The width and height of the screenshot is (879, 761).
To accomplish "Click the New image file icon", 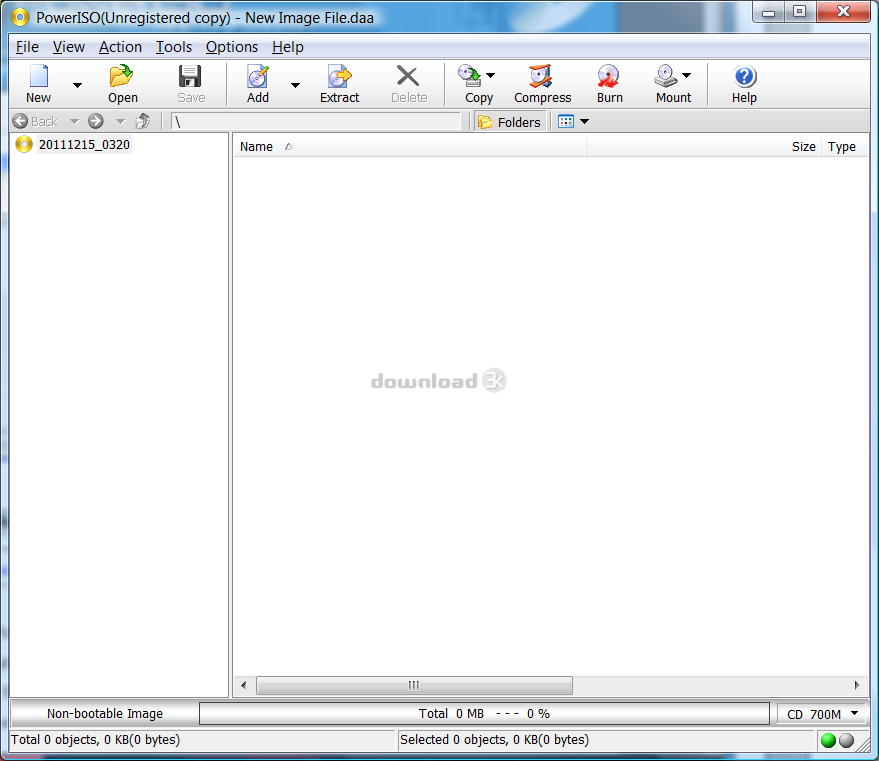I will (x=38, y=77).
